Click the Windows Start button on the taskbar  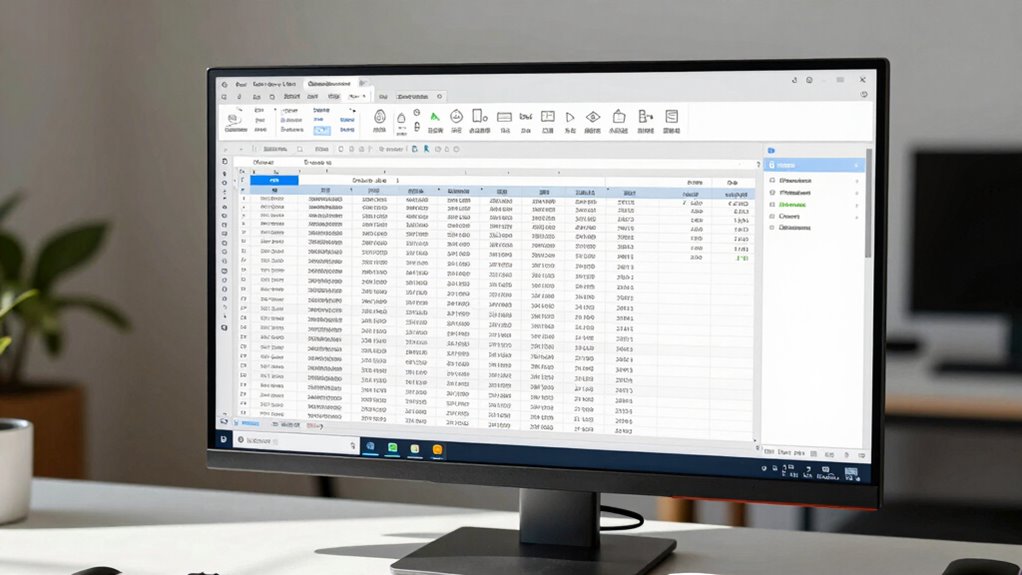(224, 439)
